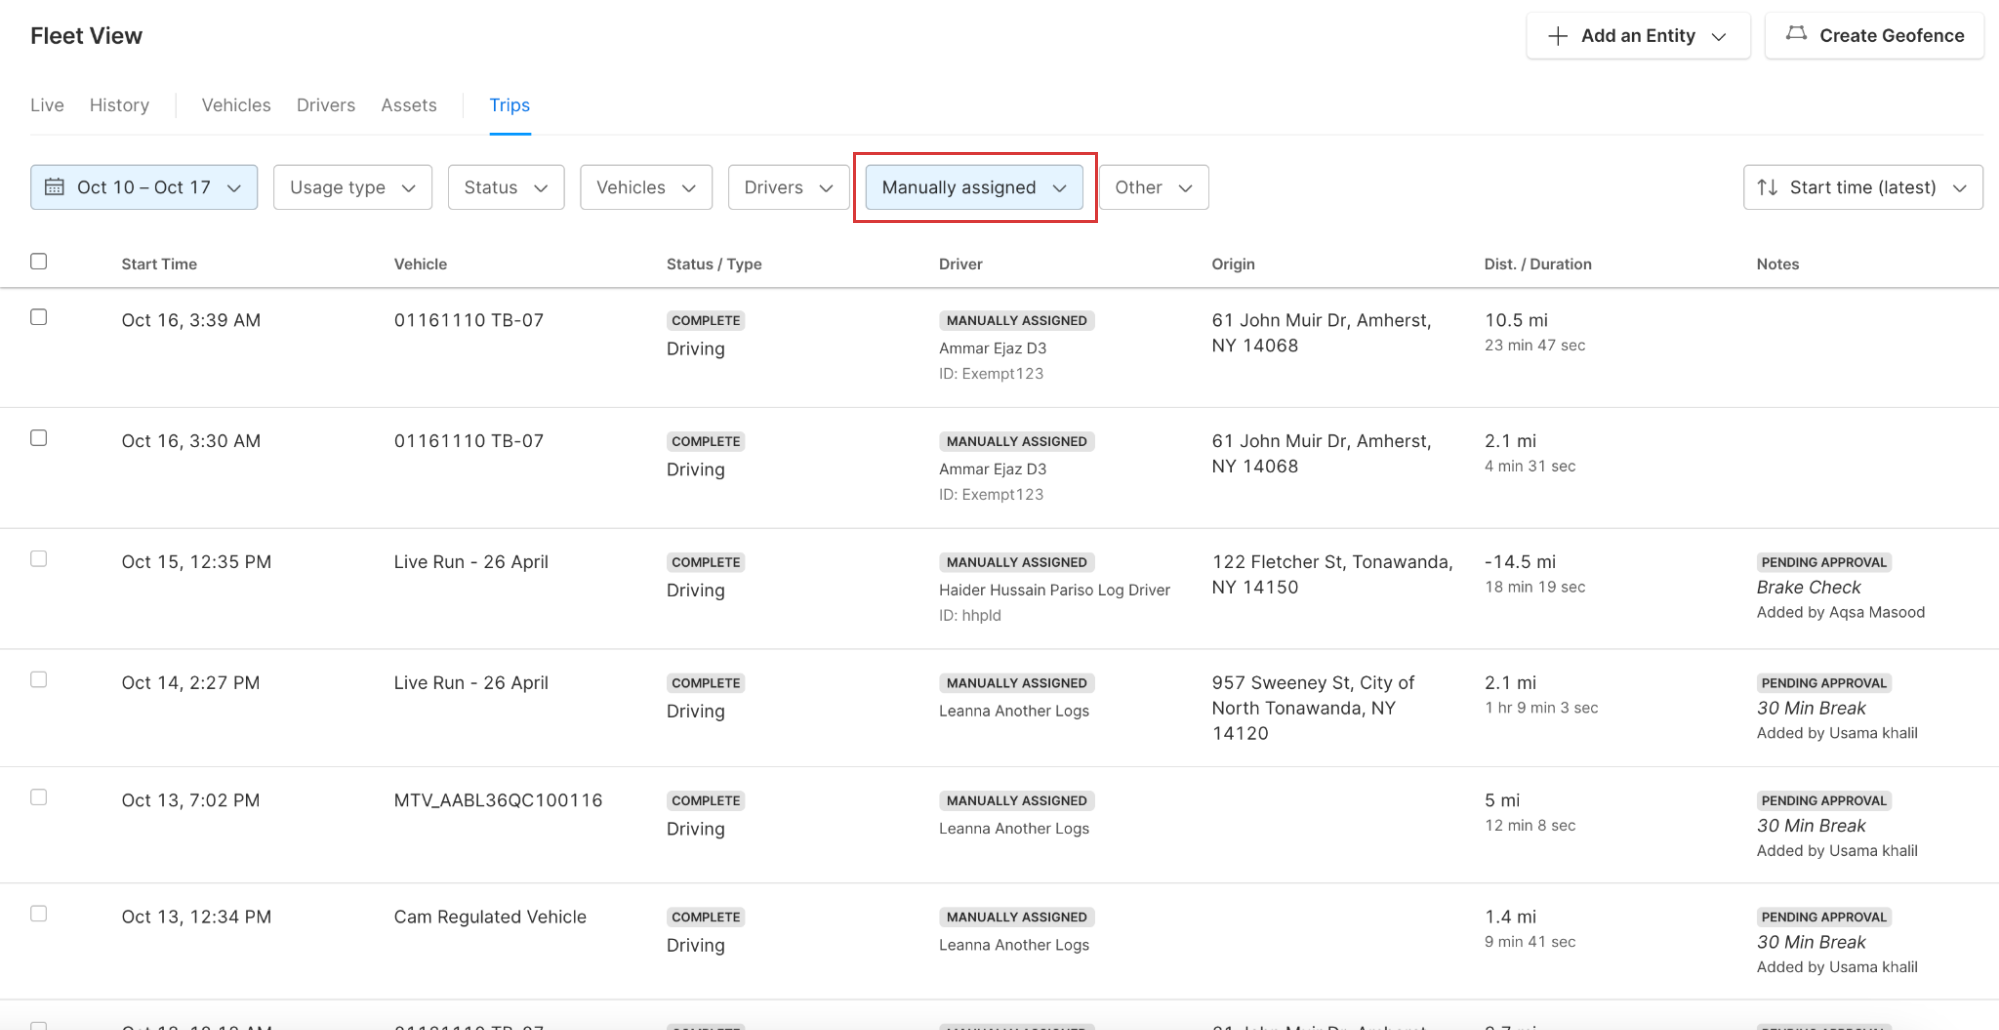Click the Vehicle column header
The image size is (1999, 1030).
420,264
